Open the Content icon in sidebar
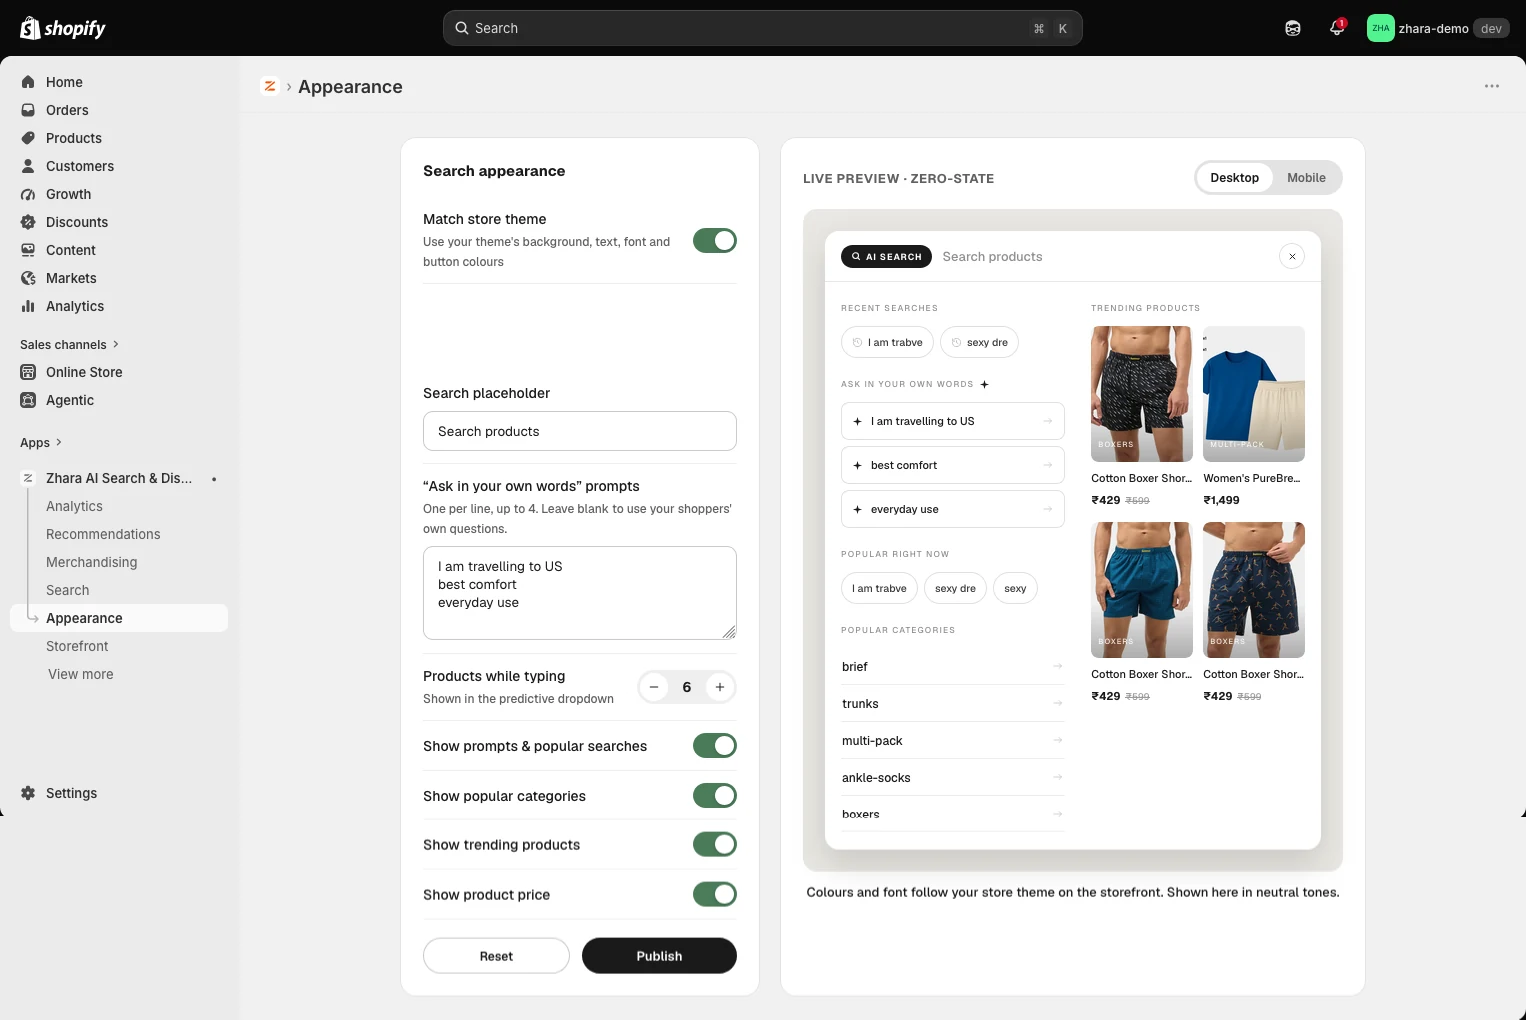Image resolution: width=1526 pixels, height=1020 pixels. click(x=28, y=250)
